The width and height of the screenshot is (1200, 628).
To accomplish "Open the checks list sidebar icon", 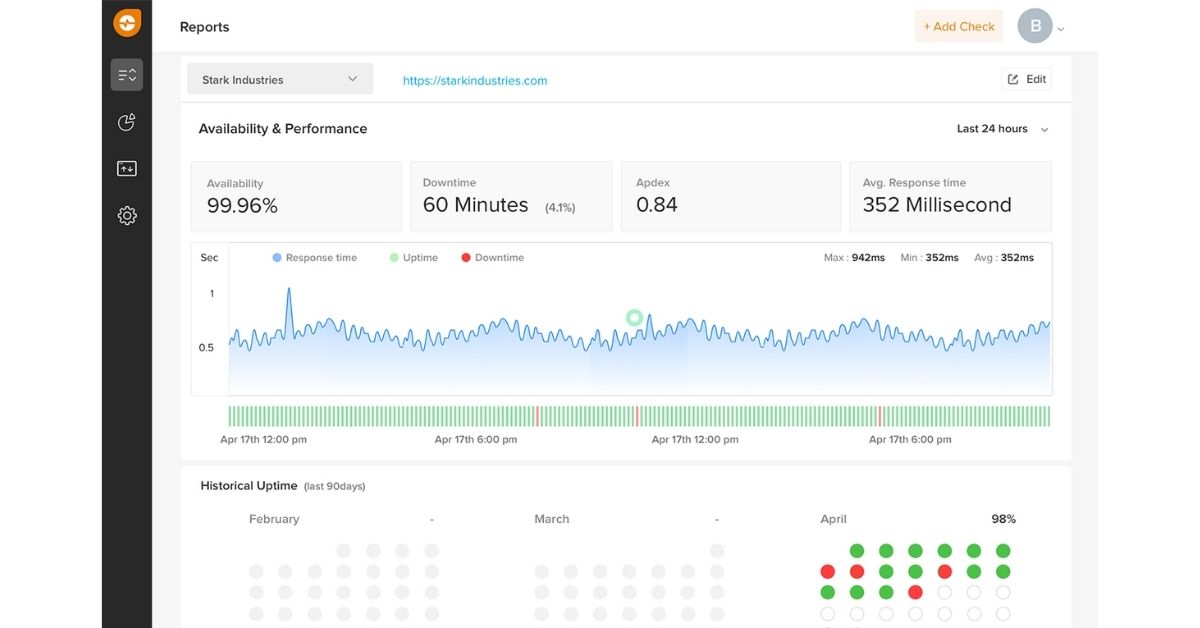I will click(127, 75).
